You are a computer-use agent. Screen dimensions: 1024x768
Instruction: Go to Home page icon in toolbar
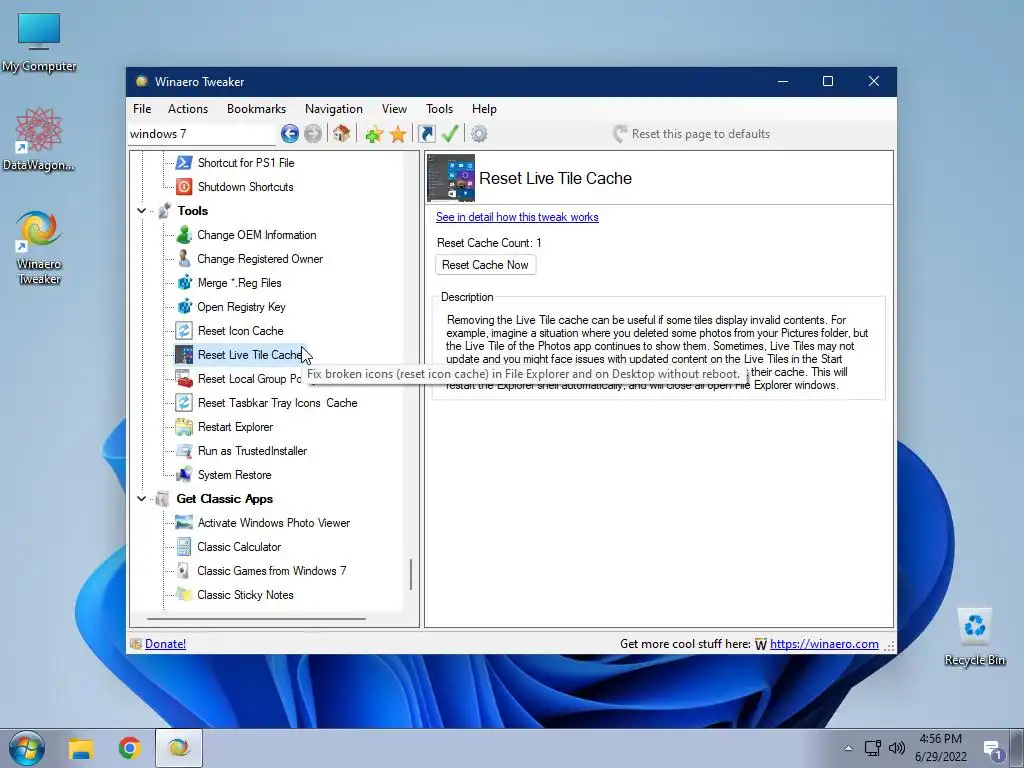tap(342, 134)
